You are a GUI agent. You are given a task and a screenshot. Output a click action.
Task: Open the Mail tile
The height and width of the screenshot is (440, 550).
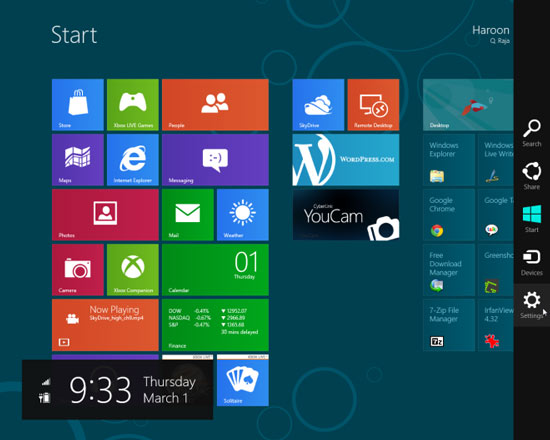click(188, 215)
